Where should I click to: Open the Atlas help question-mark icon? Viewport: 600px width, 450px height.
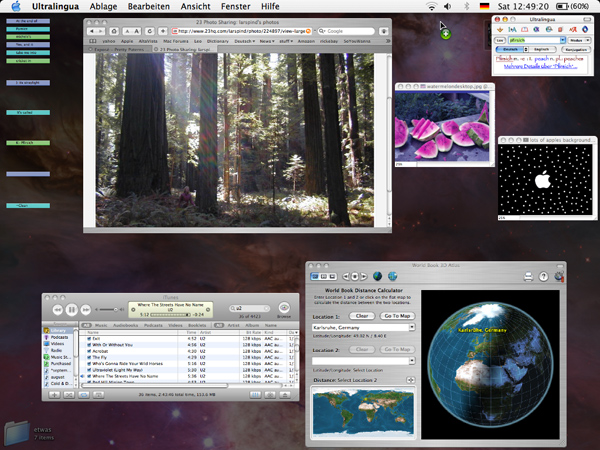543,276
